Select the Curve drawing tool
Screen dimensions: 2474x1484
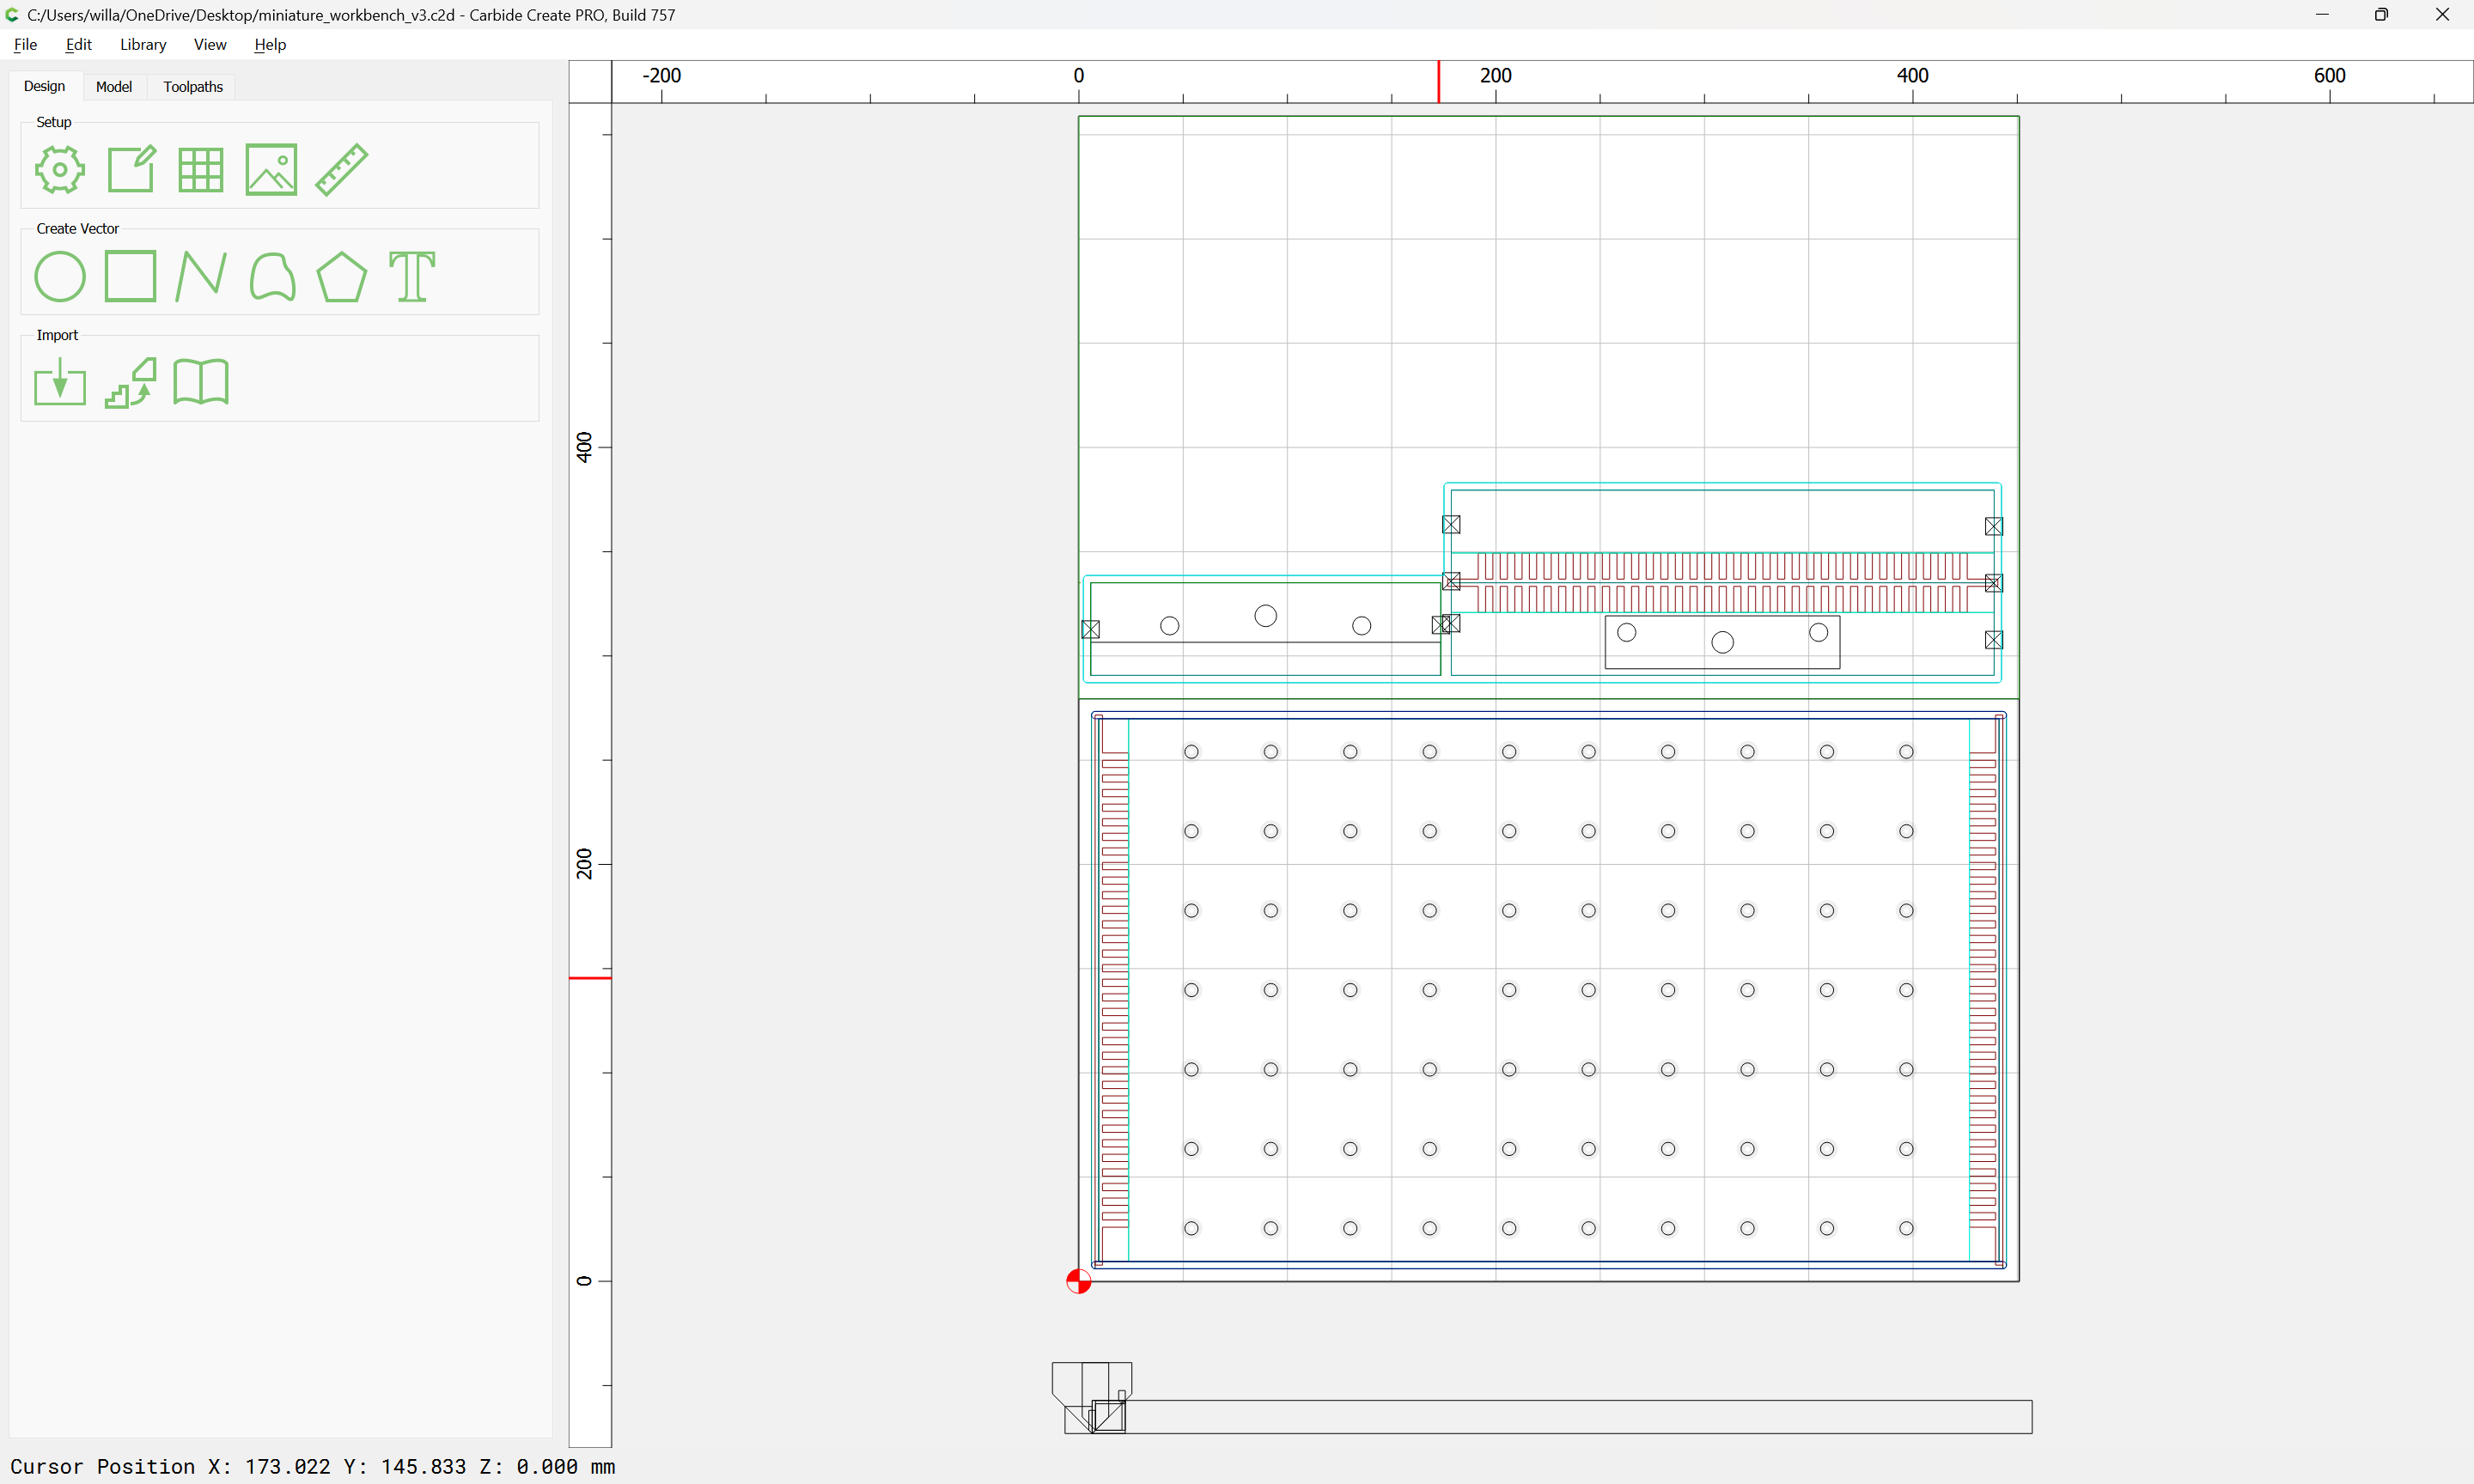coord(272,277)
